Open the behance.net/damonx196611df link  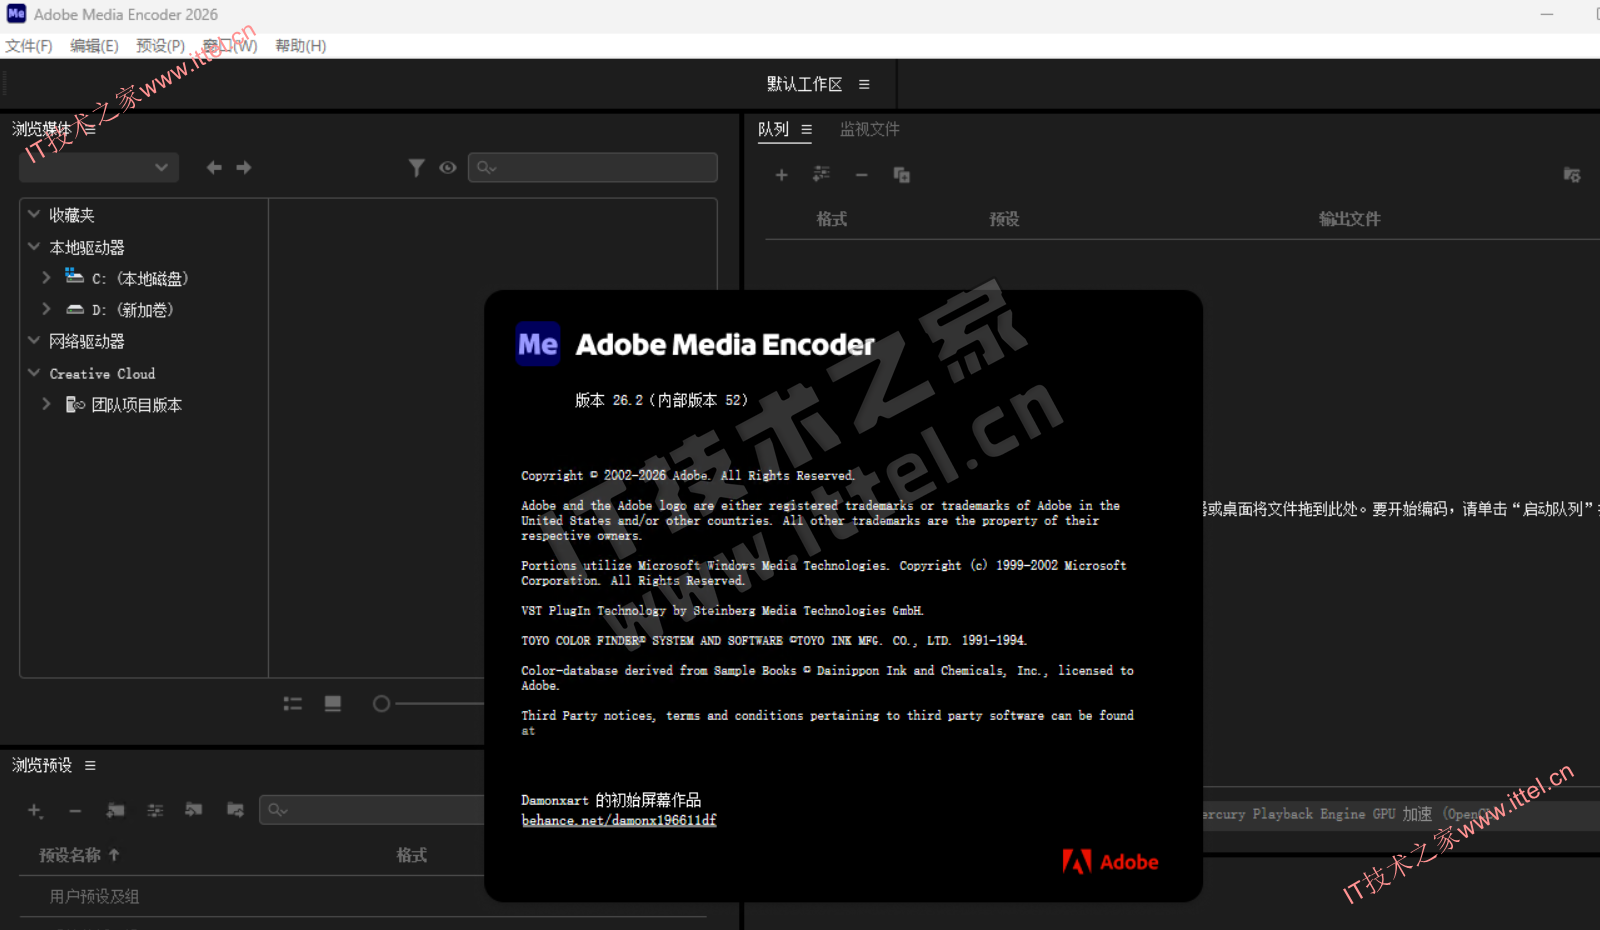pos(619,820)
